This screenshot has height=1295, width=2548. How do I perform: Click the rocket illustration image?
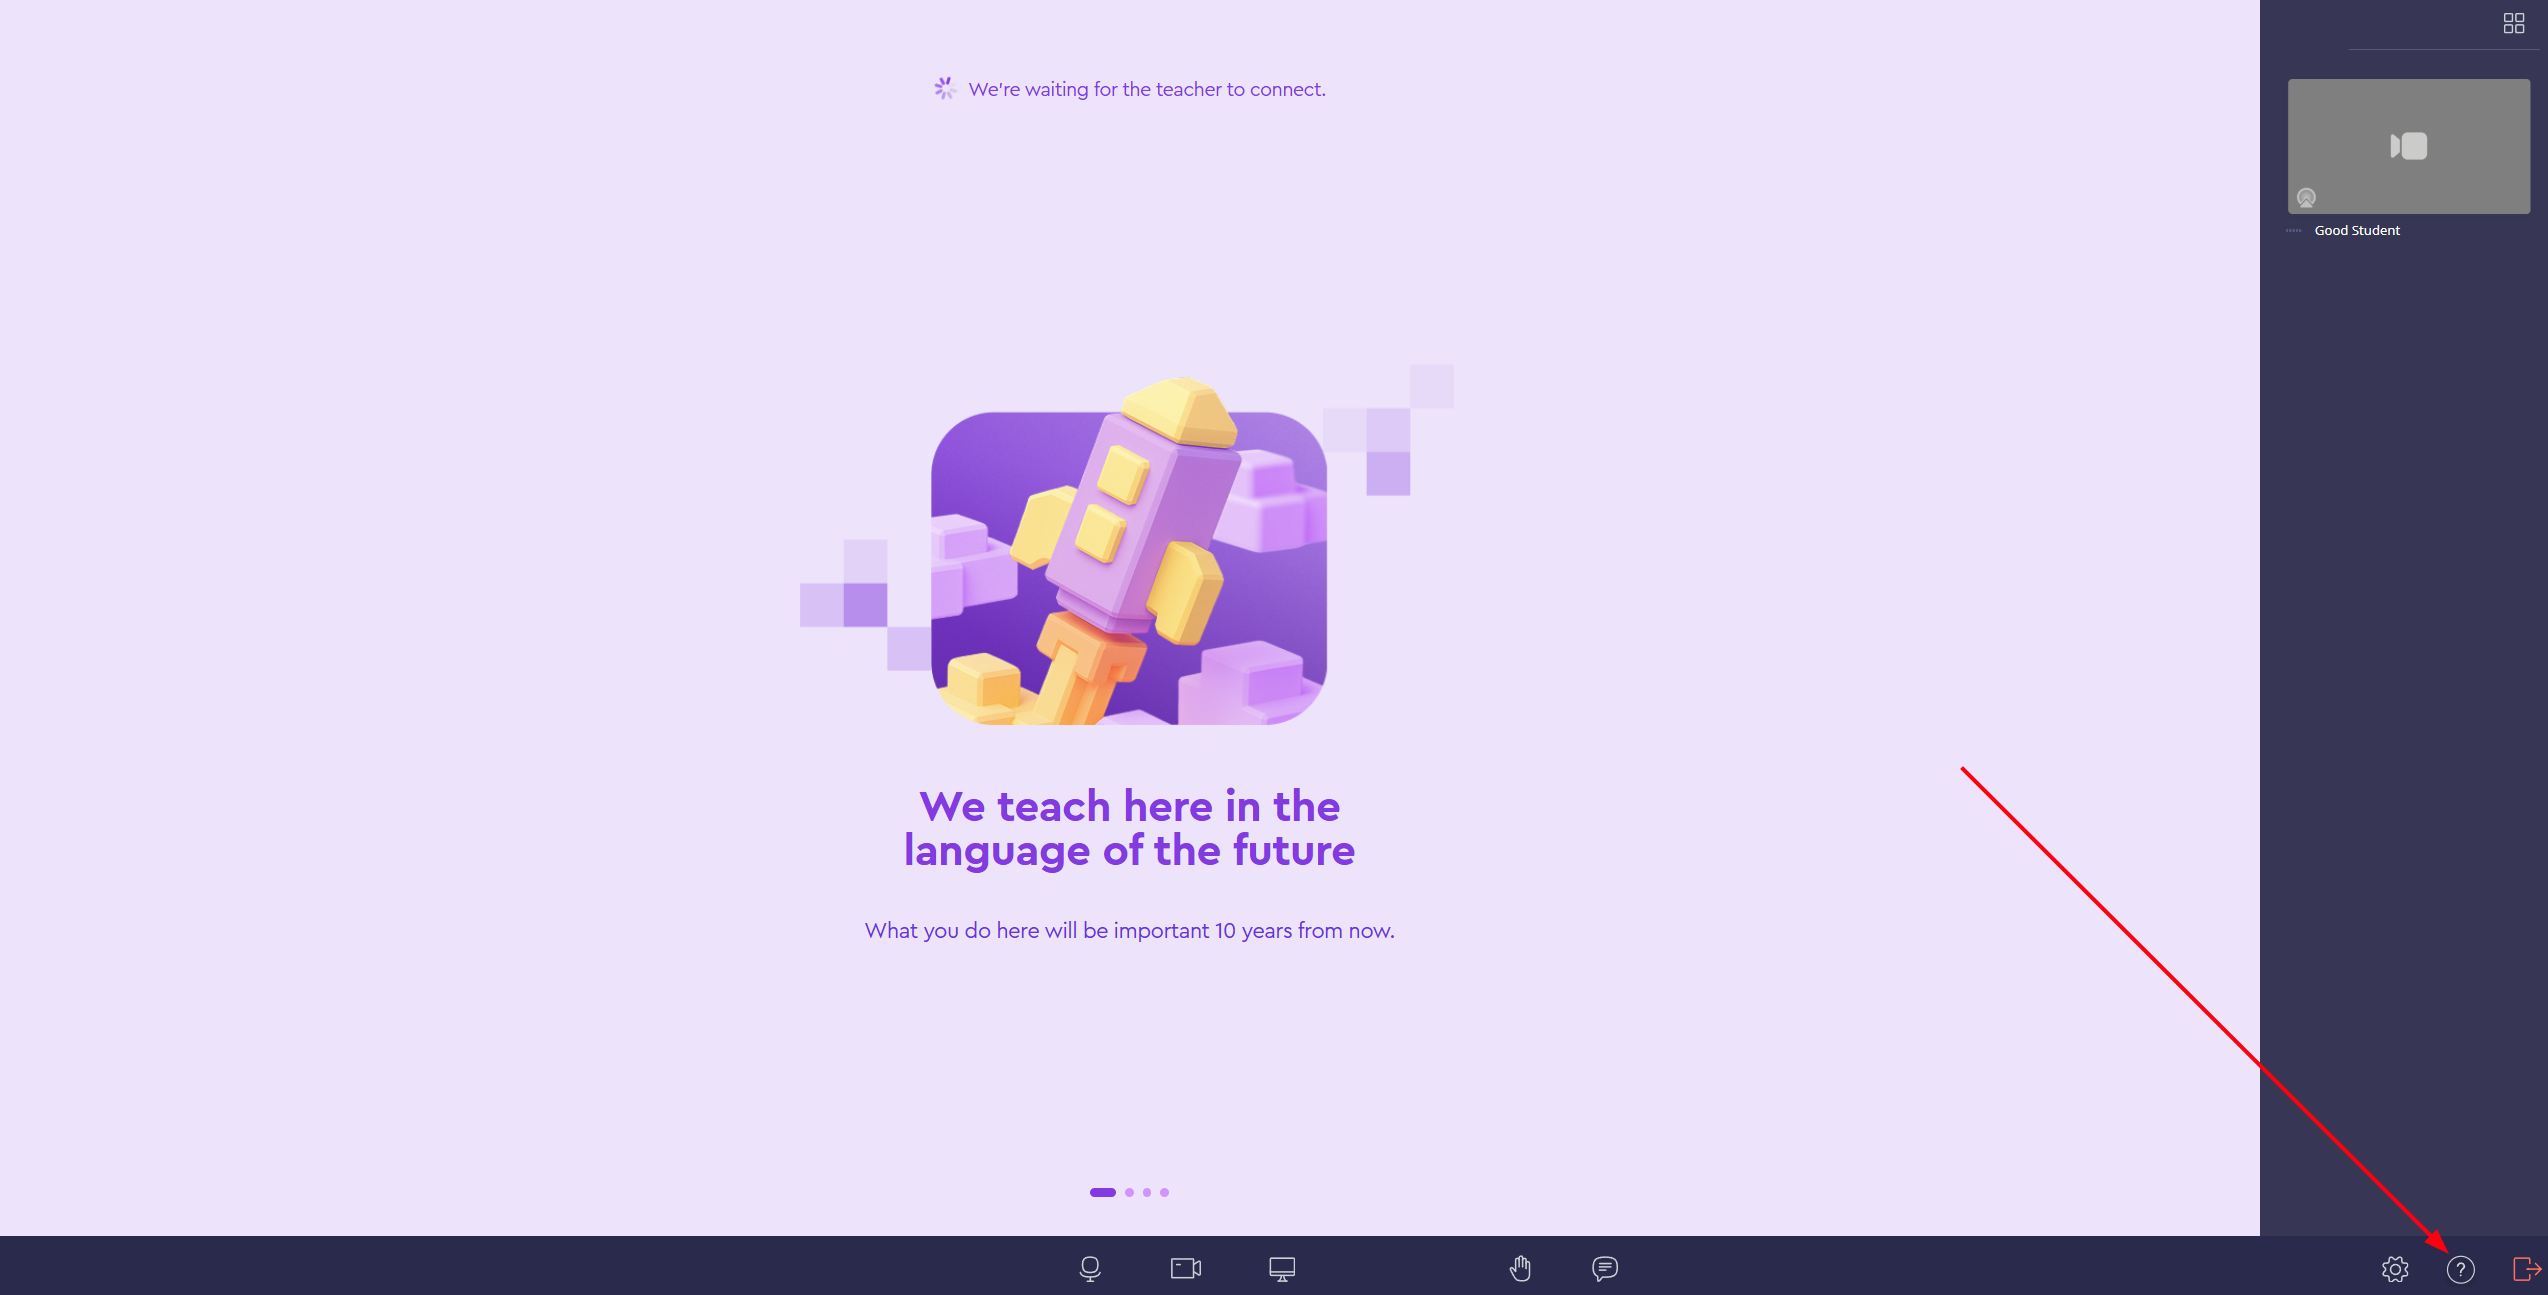pyautogui.click(x=1128, y=560)
